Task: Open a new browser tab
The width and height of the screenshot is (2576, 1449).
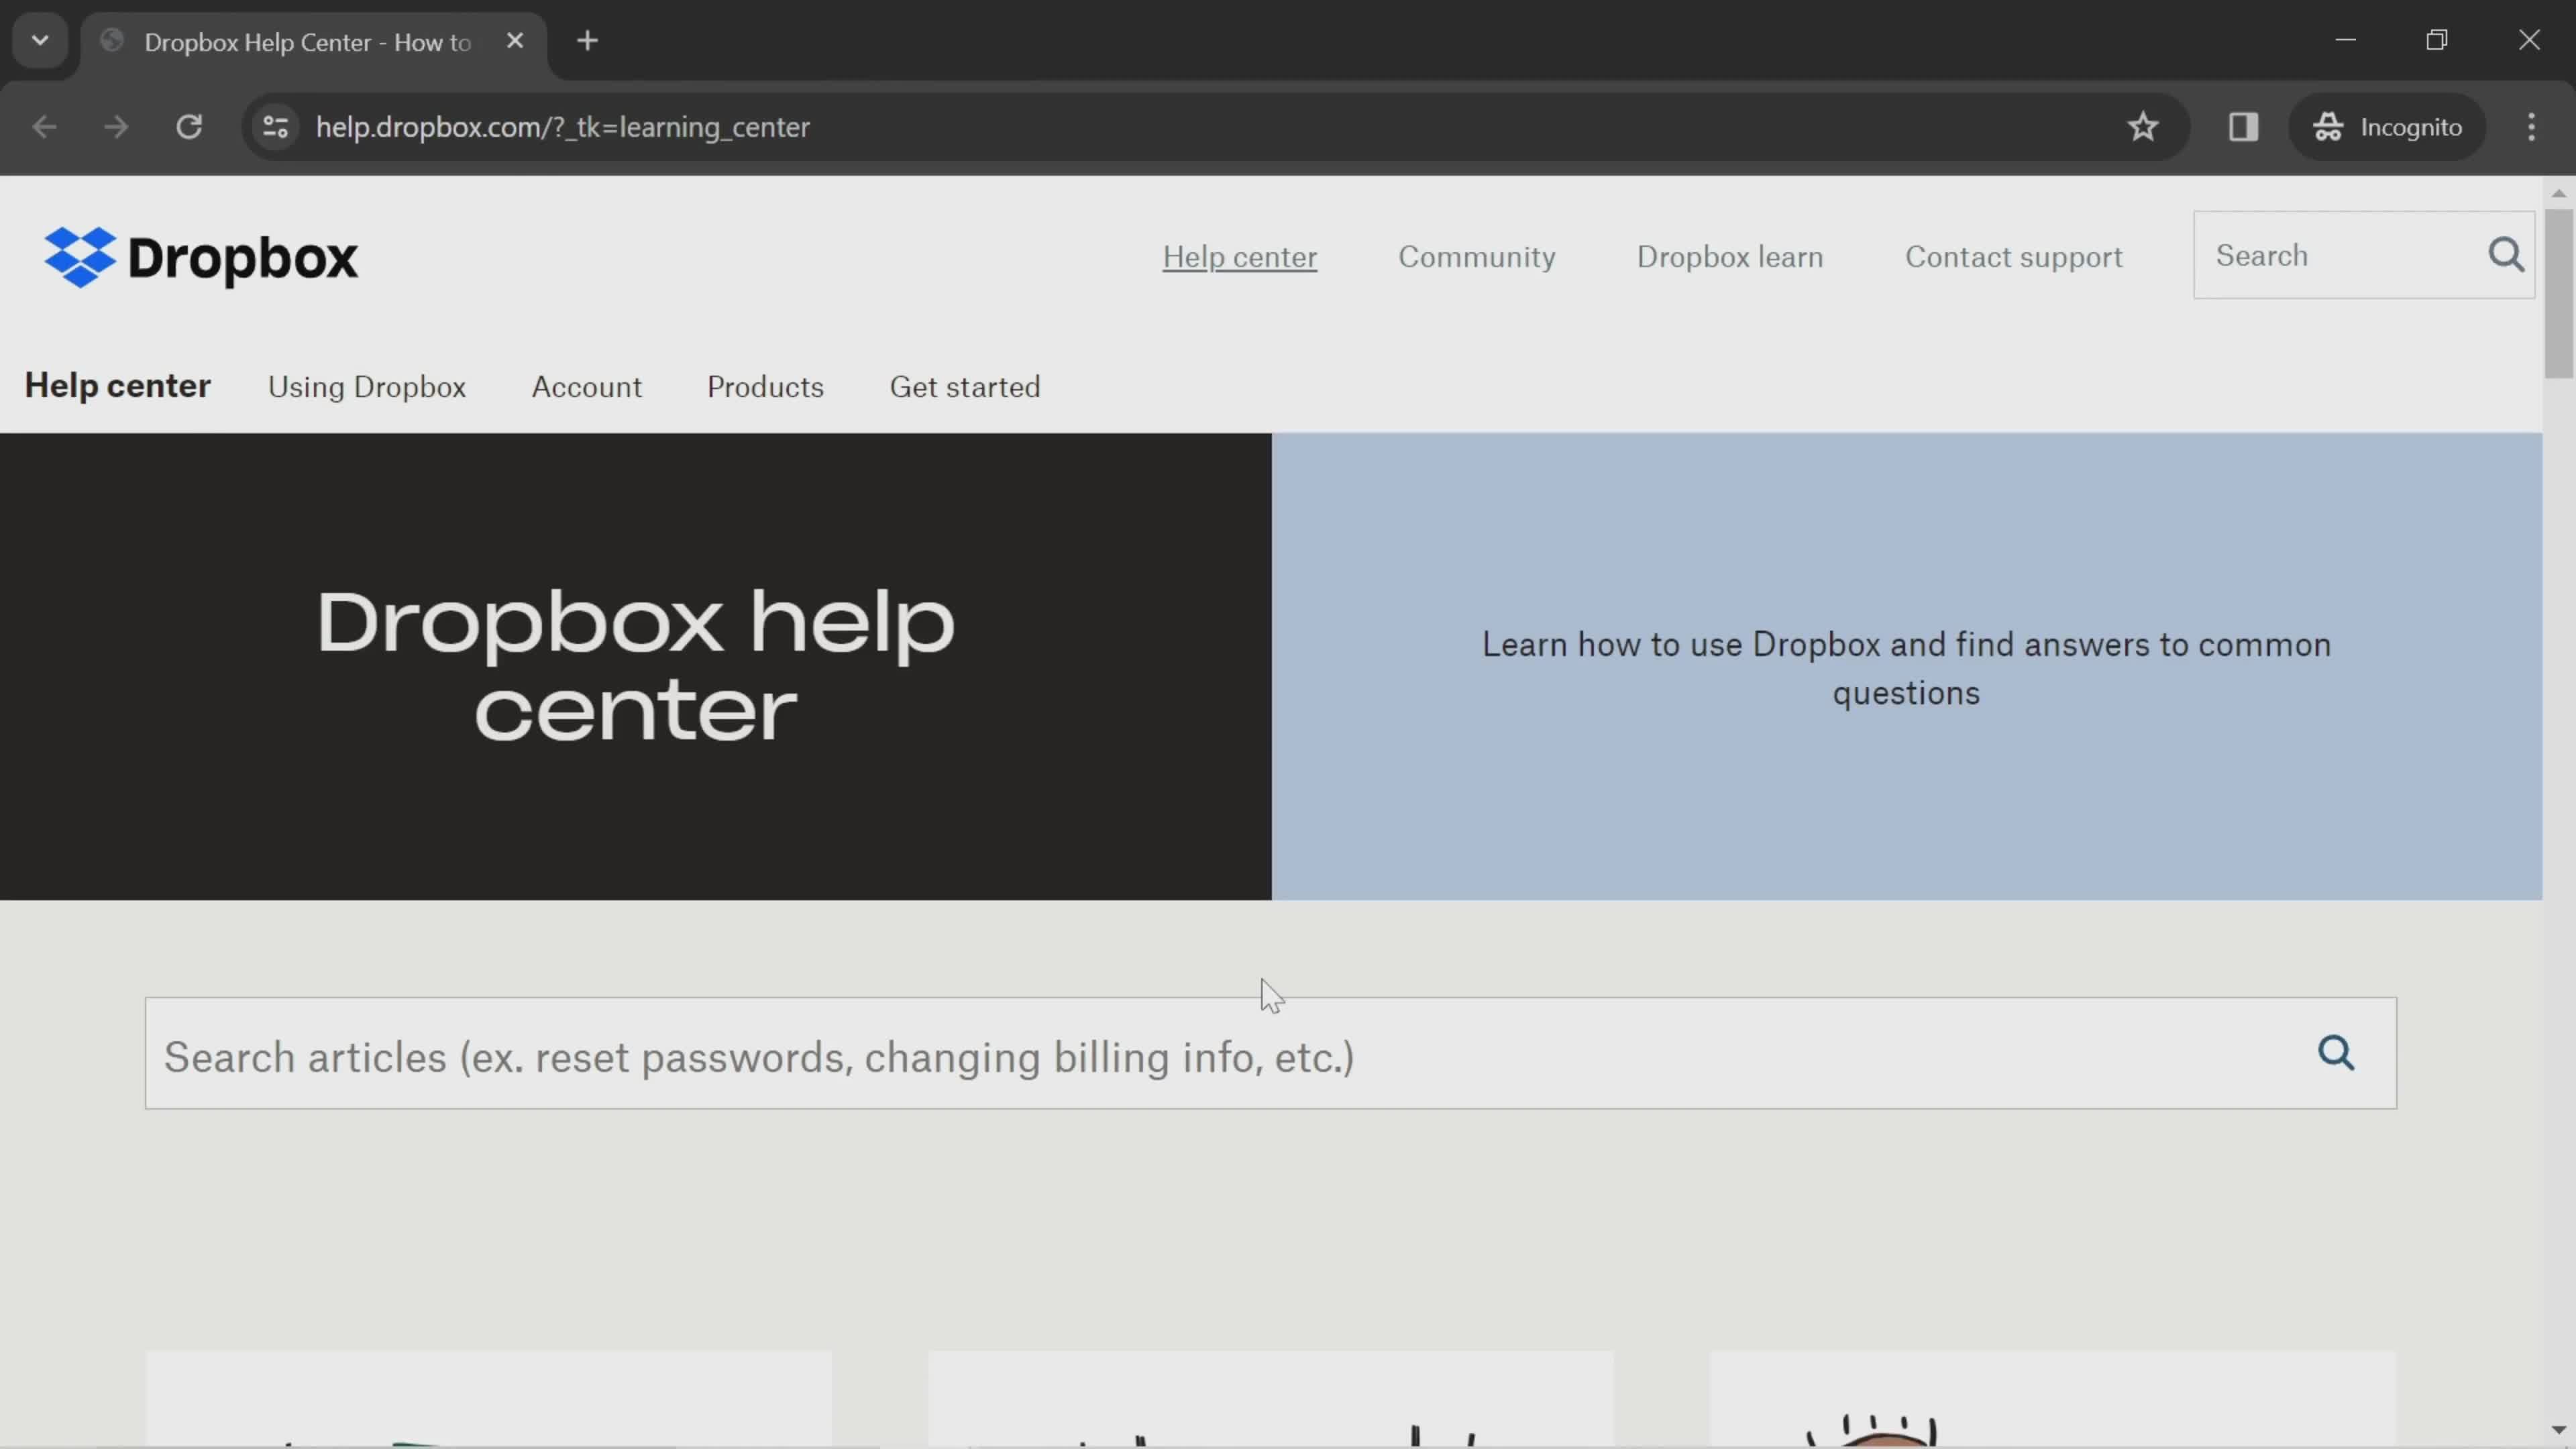Action: tap(587, 41)
